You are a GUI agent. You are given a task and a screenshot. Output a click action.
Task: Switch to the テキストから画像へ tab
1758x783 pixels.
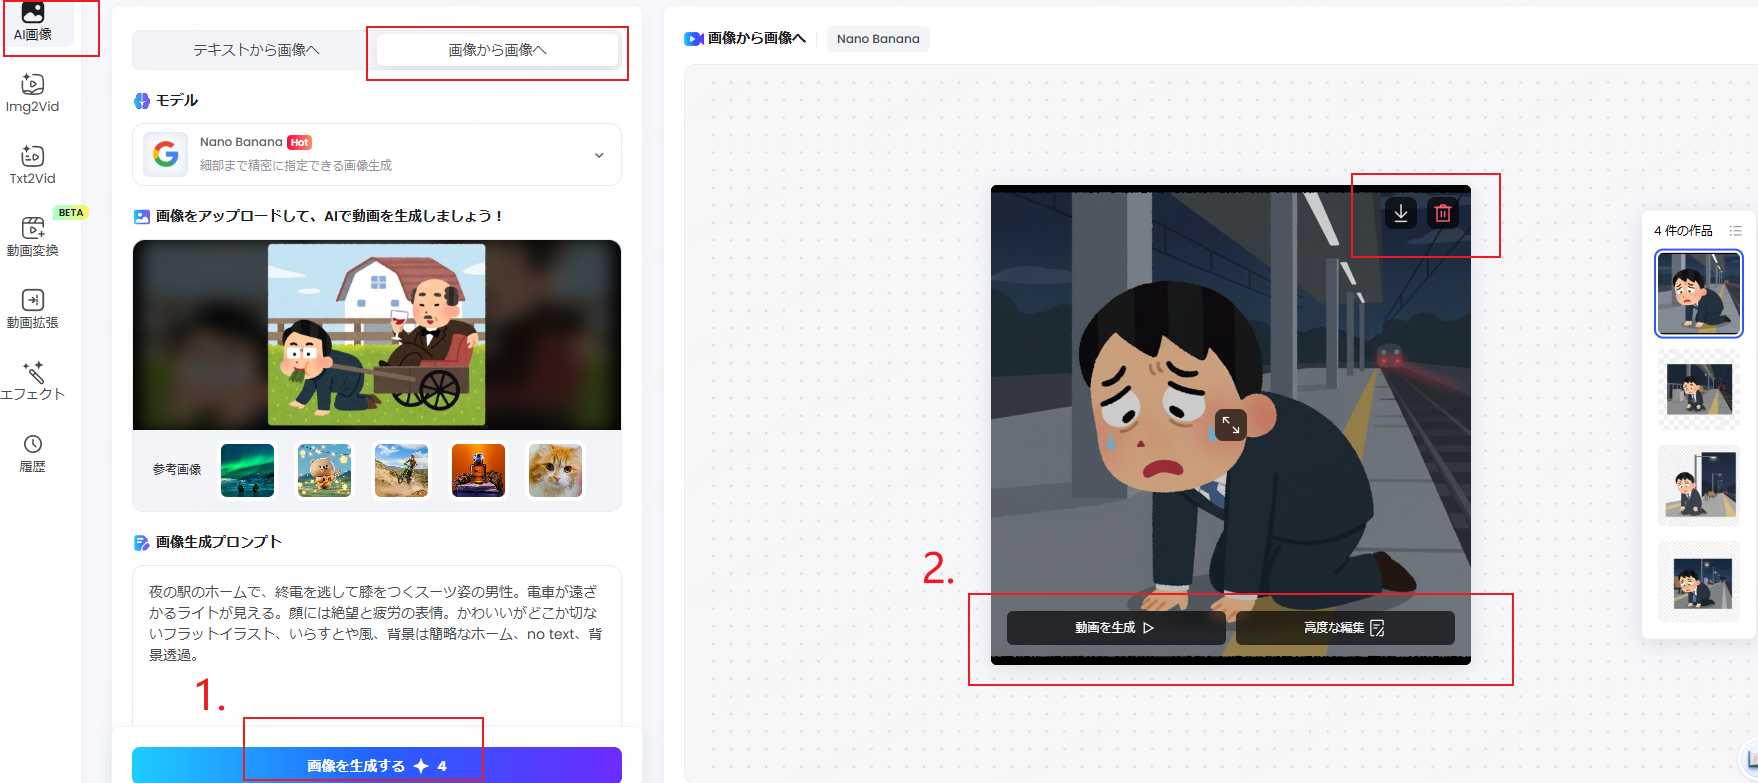[x=256, y=50]
